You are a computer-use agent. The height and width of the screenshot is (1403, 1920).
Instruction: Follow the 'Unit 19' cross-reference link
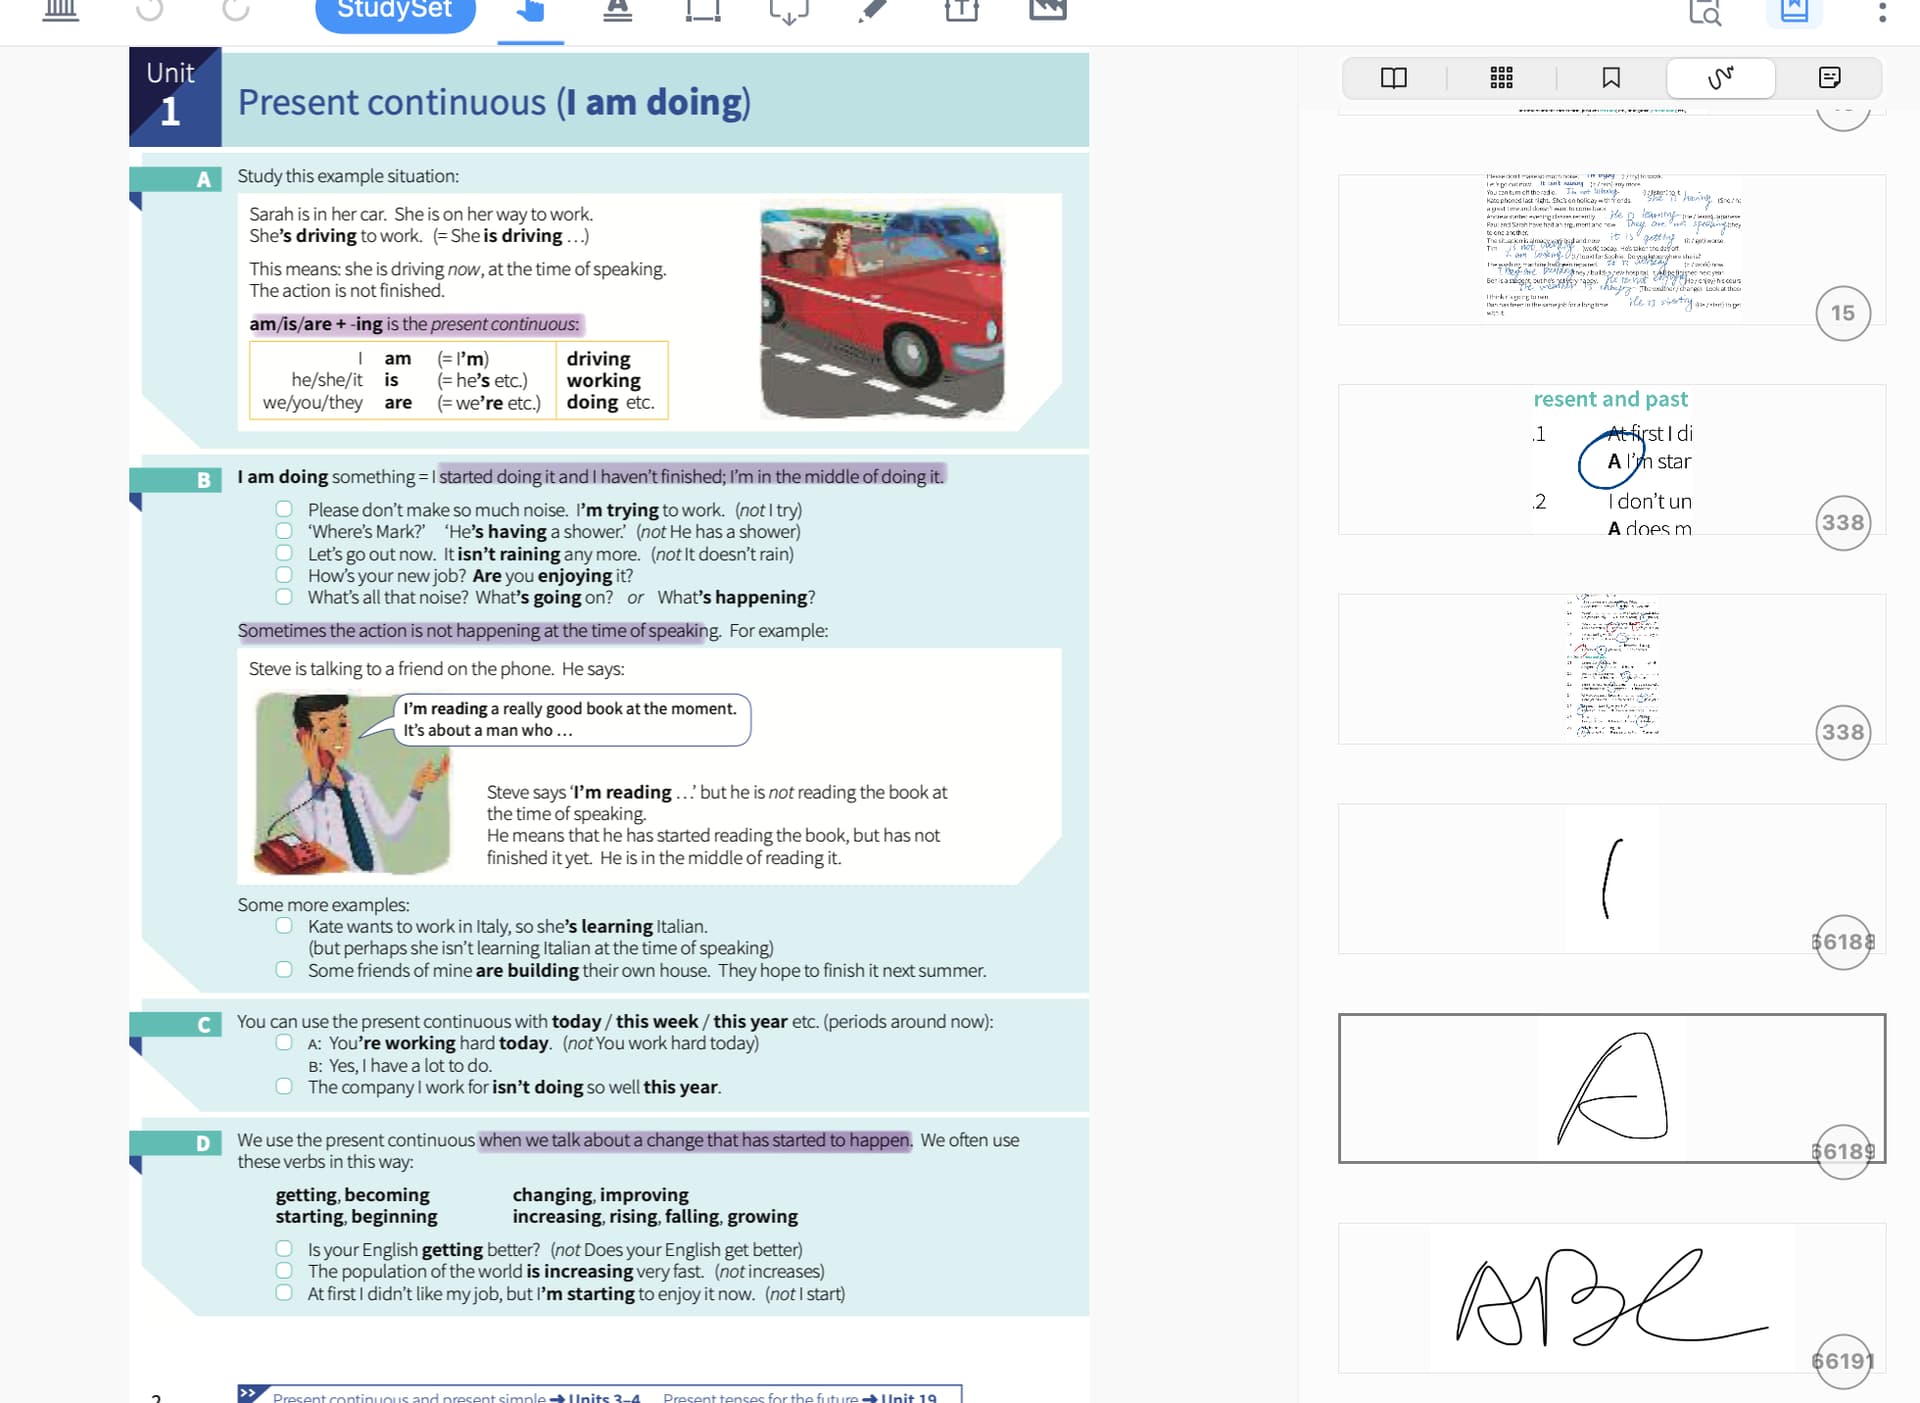pyautogui.click(x=899, y=1397)
